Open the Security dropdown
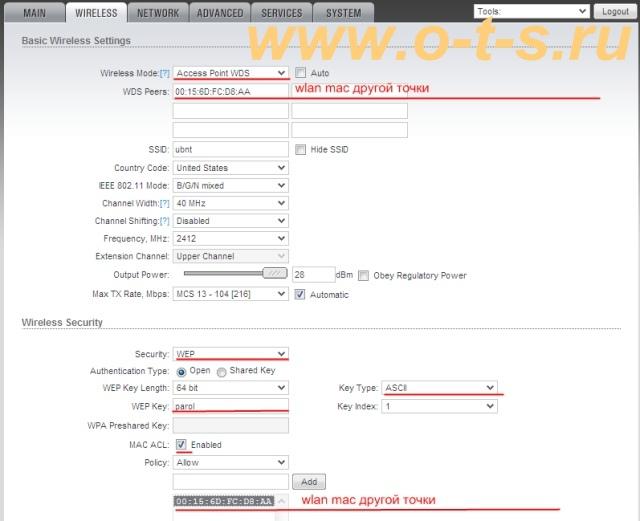This screenshot has width=640, height=521. pos(231,354)
